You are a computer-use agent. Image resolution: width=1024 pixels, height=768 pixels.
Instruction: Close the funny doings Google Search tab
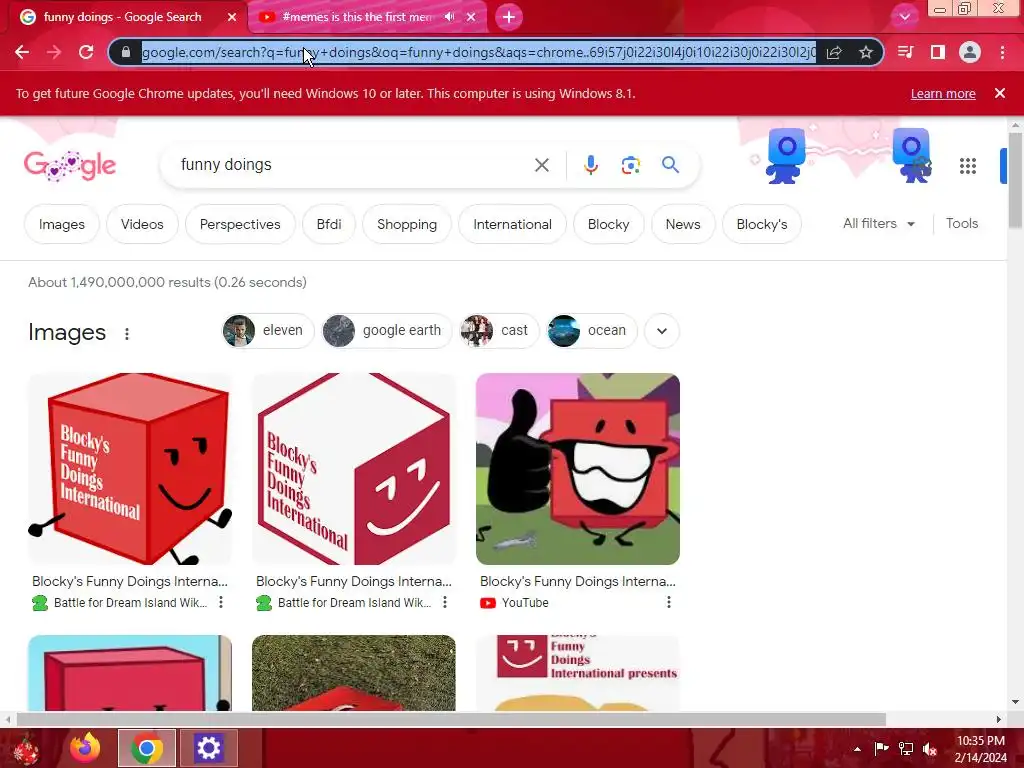click(x=232, y=17)
